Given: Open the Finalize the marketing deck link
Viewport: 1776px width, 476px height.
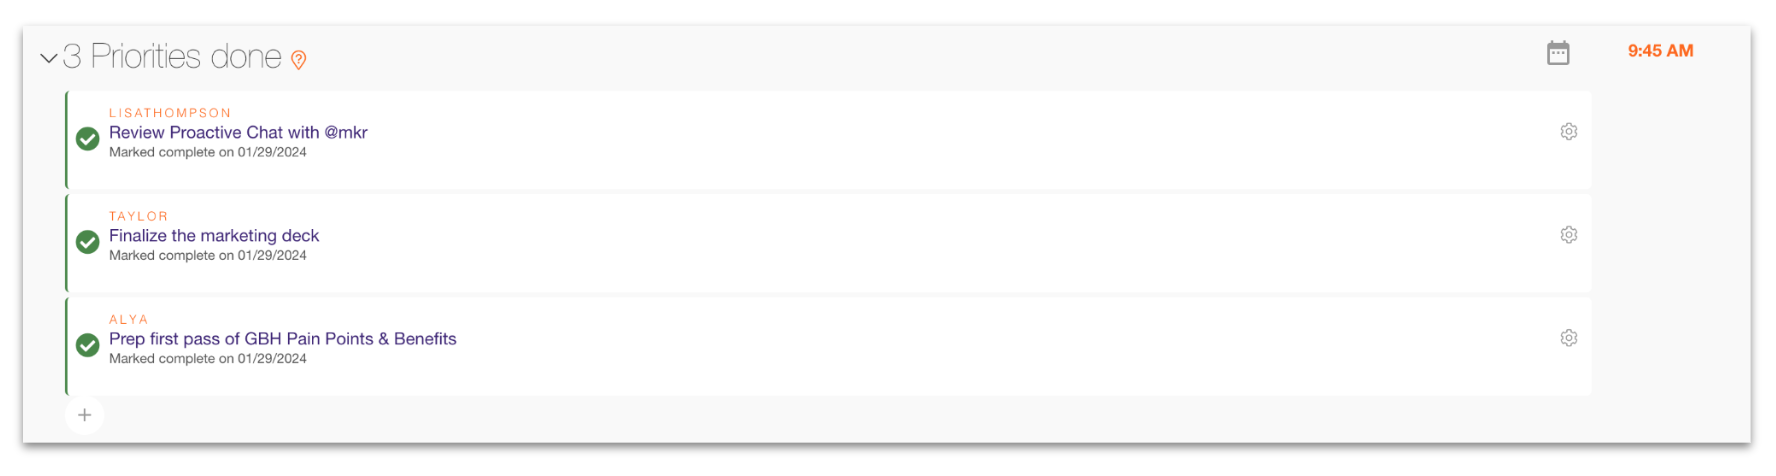Looking at the screenshot, I should pyautogui.click(x=214, y=236).
